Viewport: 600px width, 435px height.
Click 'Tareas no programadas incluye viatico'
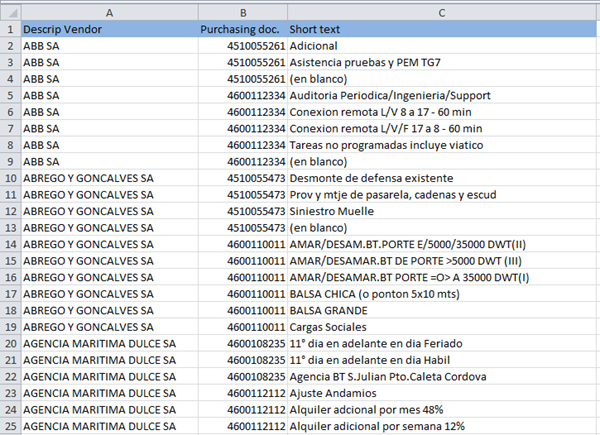point(442,145)
